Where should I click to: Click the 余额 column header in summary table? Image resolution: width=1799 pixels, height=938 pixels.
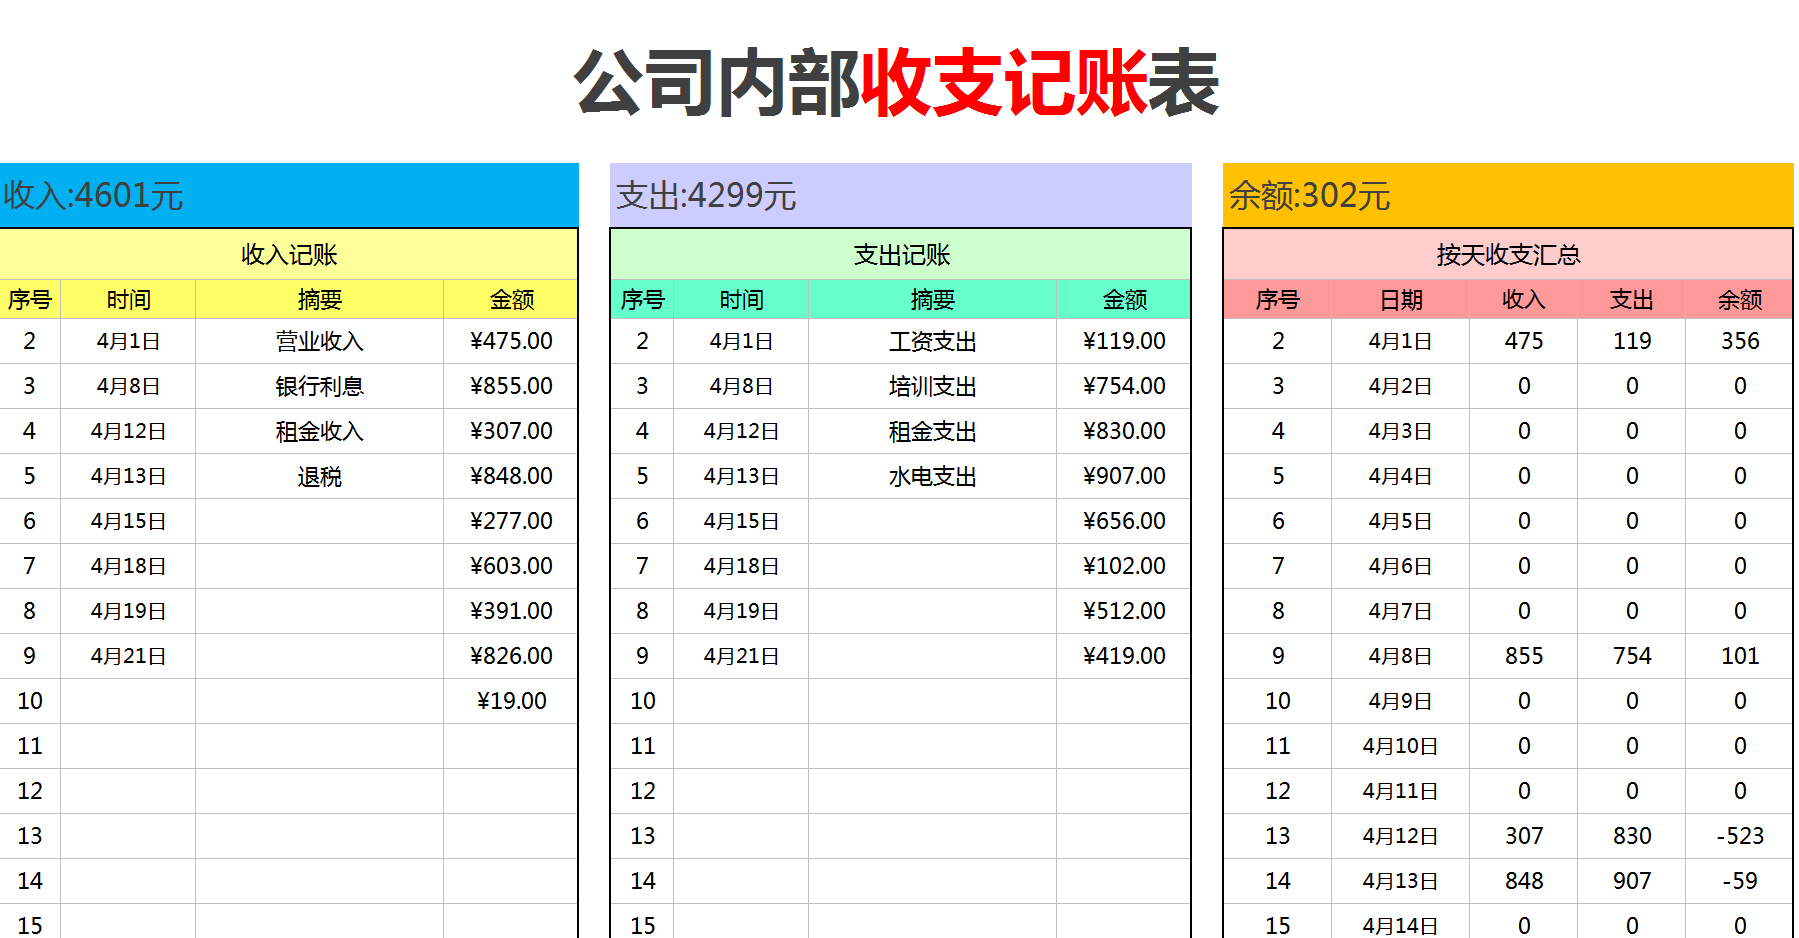[1739, 299]
